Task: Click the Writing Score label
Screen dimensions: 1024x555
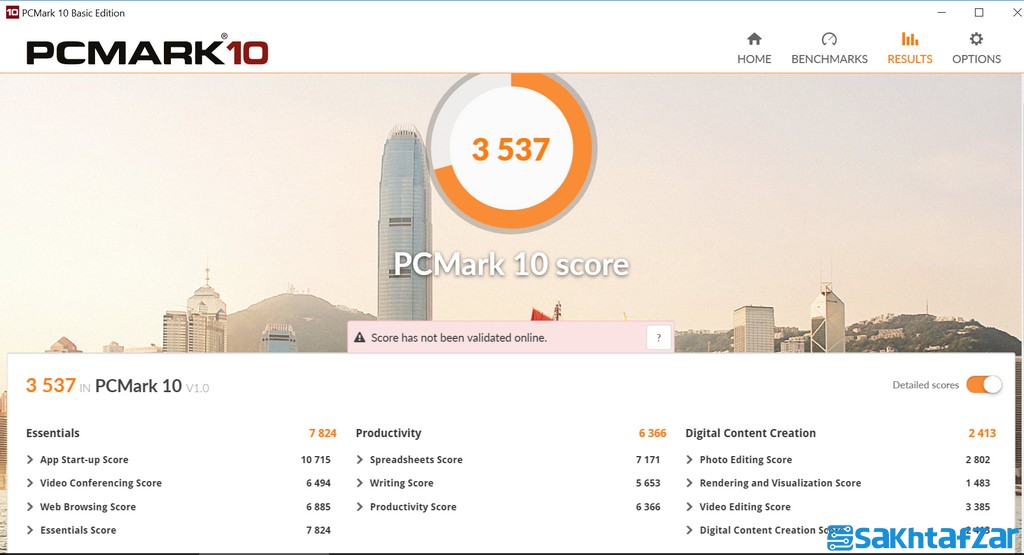Action: pyautogui.click(x=401, y=483)
